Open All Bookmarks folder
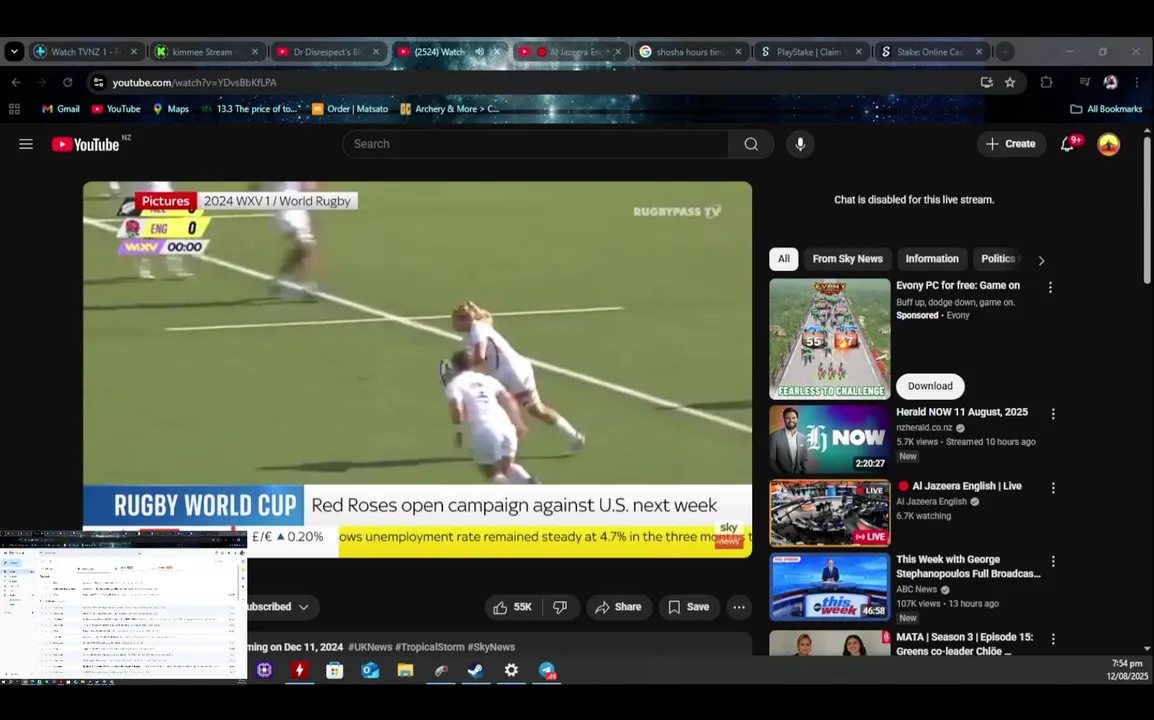Image resolution: width=1154 pixels, height=720 pixels. tap(1106, 109)
